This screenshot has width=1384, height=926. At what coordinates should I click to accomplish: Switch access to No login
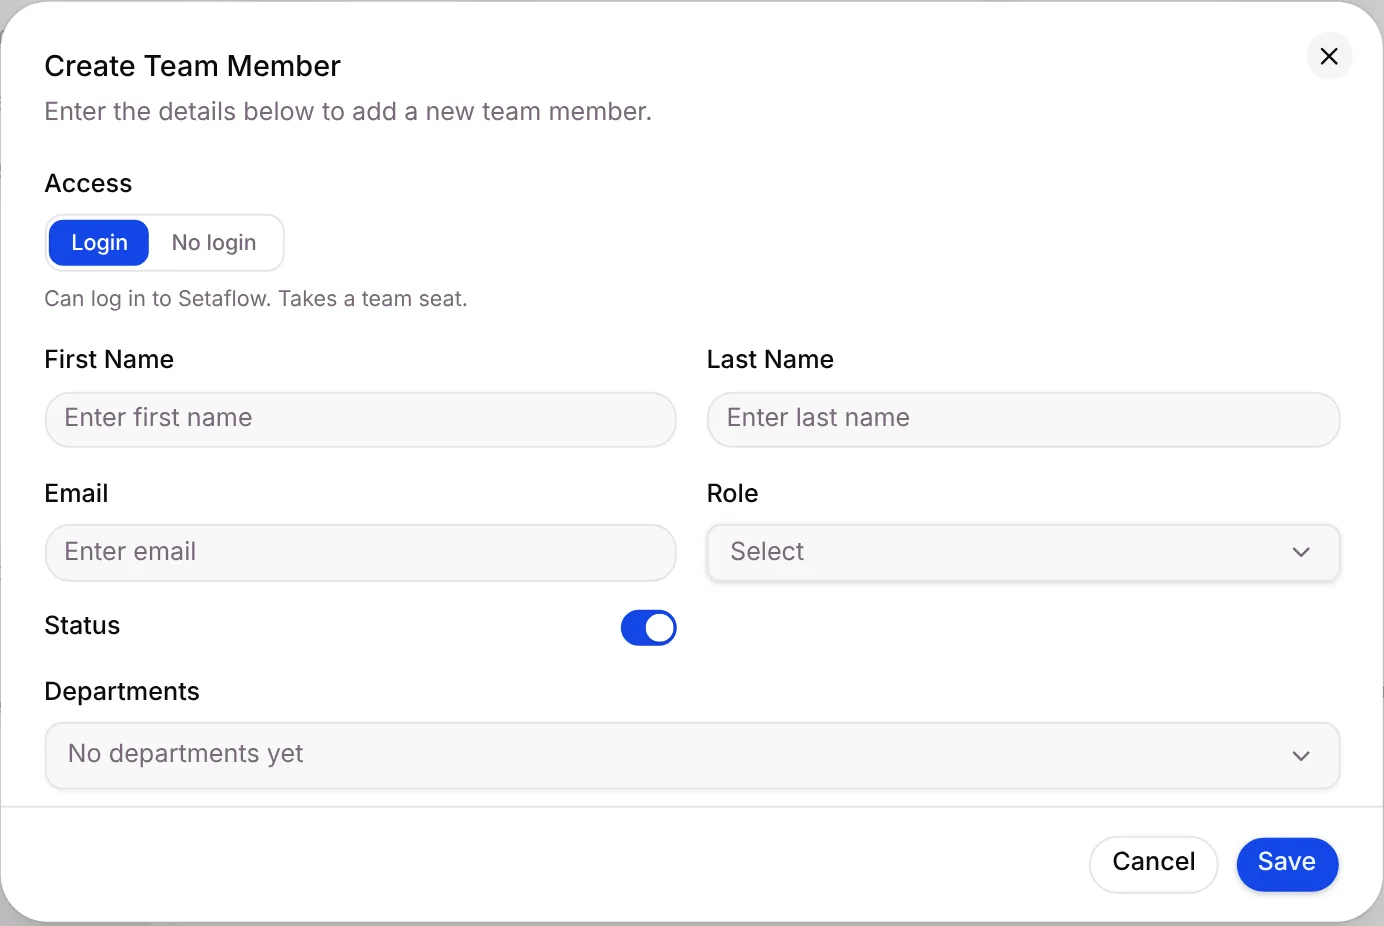pos(214,243)
